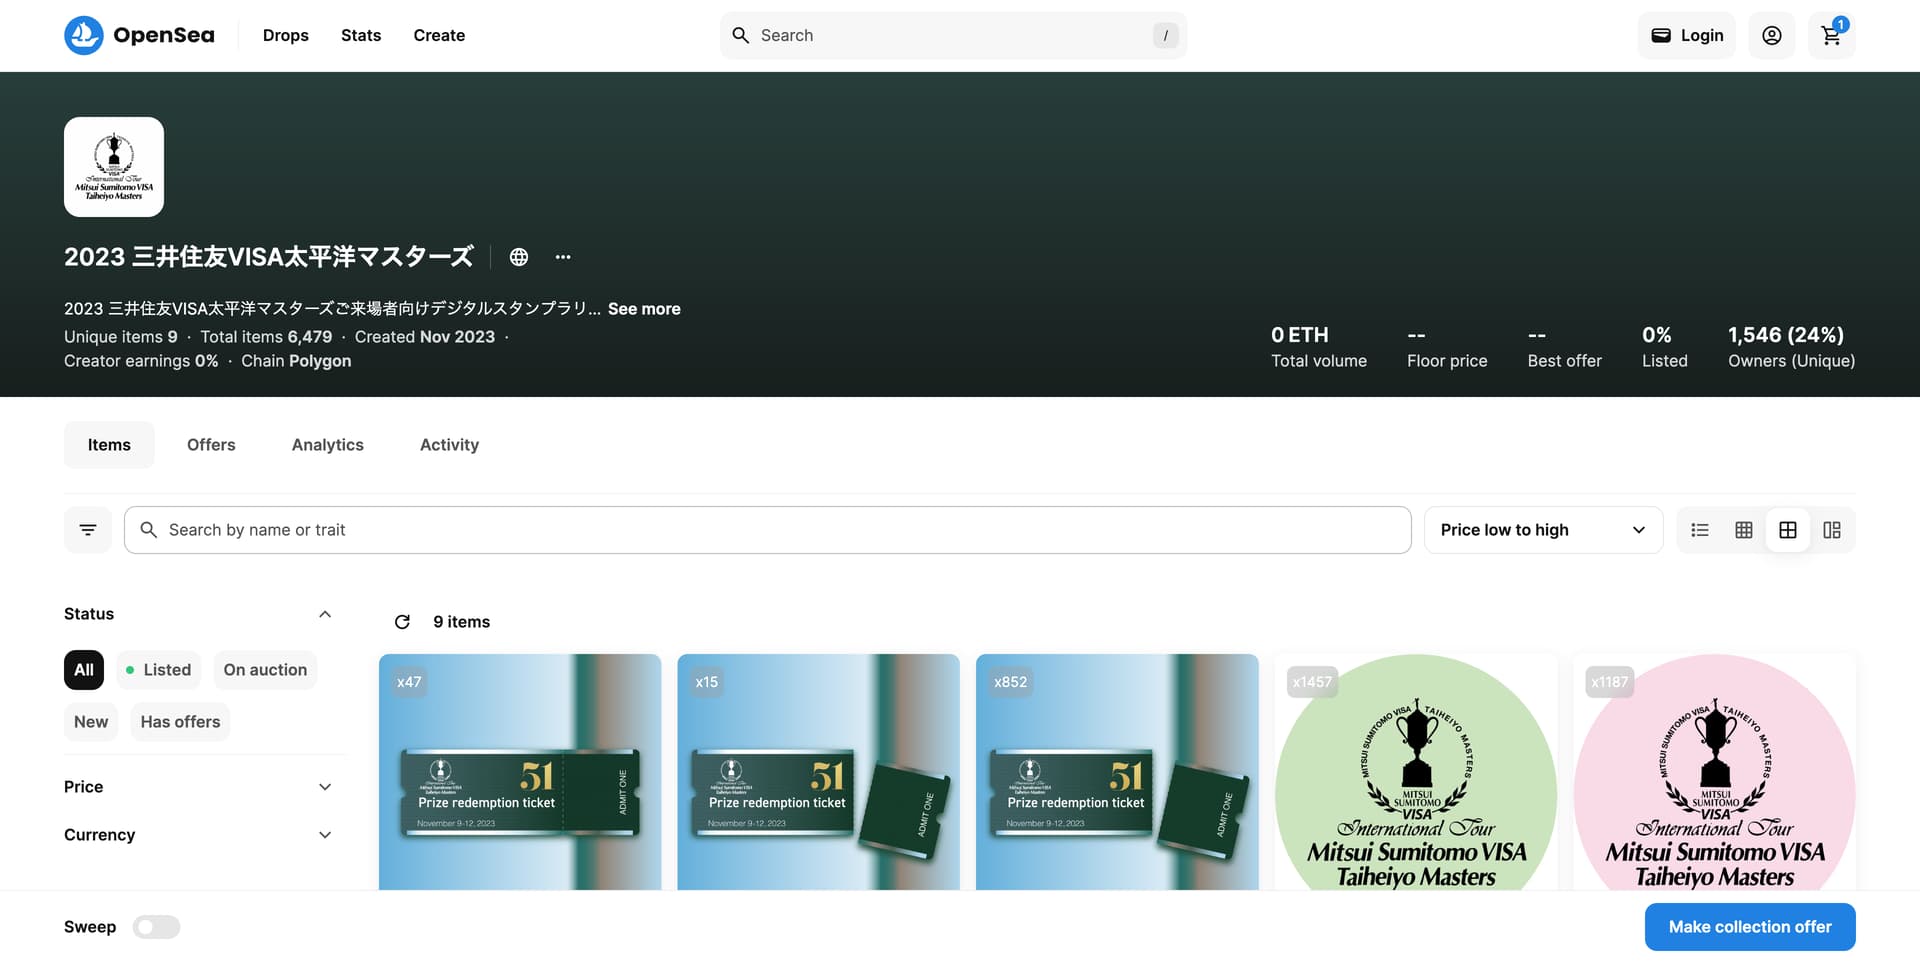
Task: Switch to the Offers tab
Action: click(x=211, y=445)
